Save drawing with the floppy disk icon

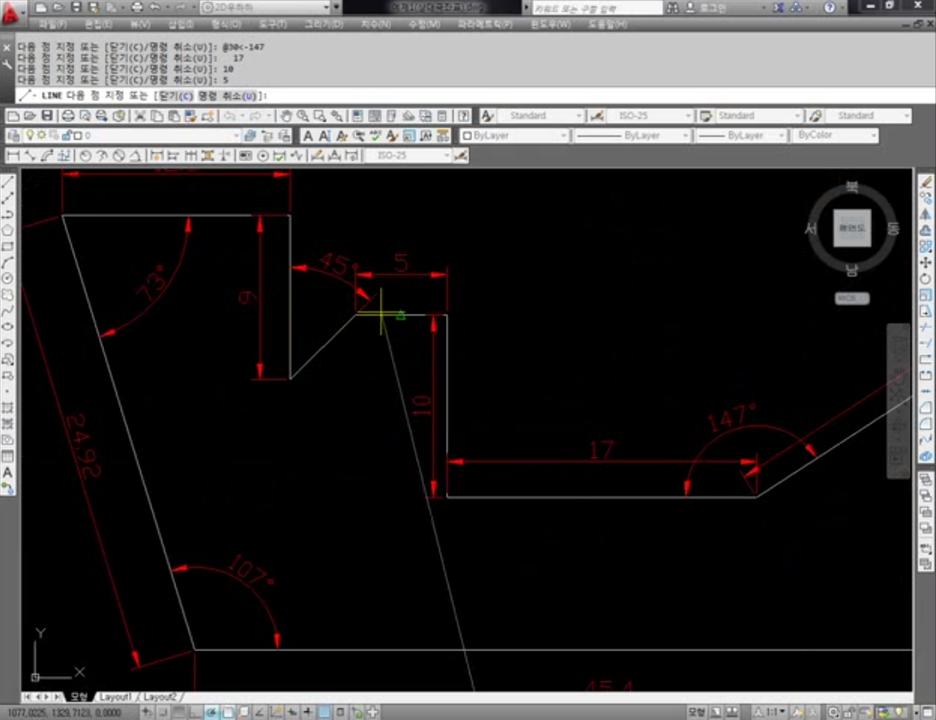pos(47,116)
